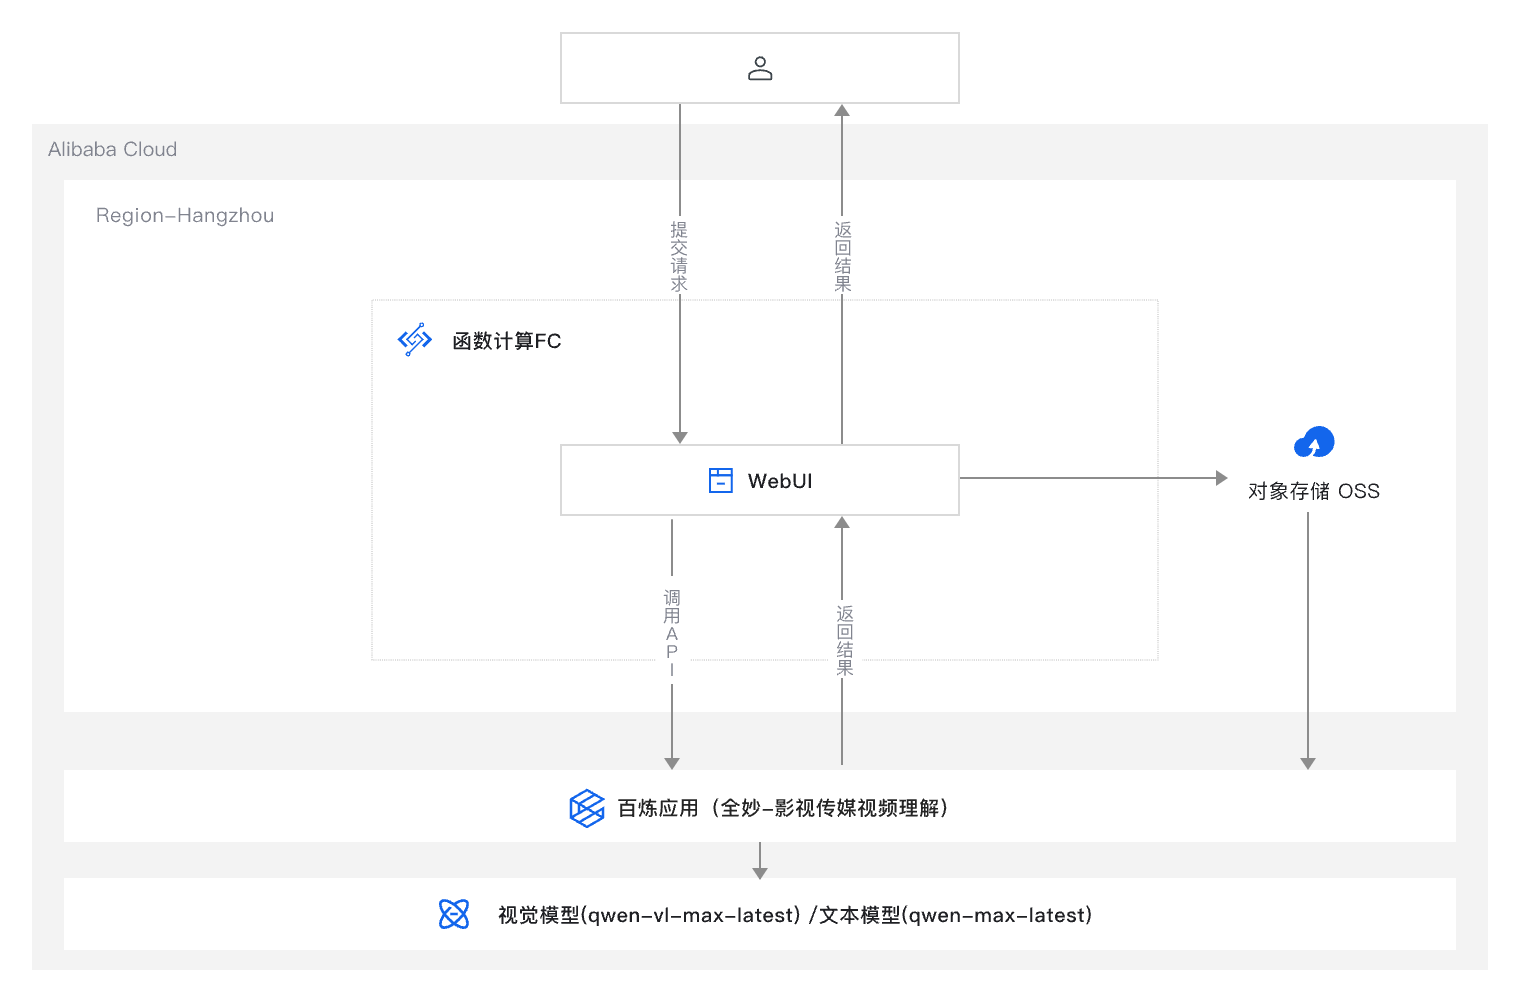Click 返回结果 label between user and WebUI
Image resolution: width=1520 pixels, height=1002 pixels.
tap(843, 257)
